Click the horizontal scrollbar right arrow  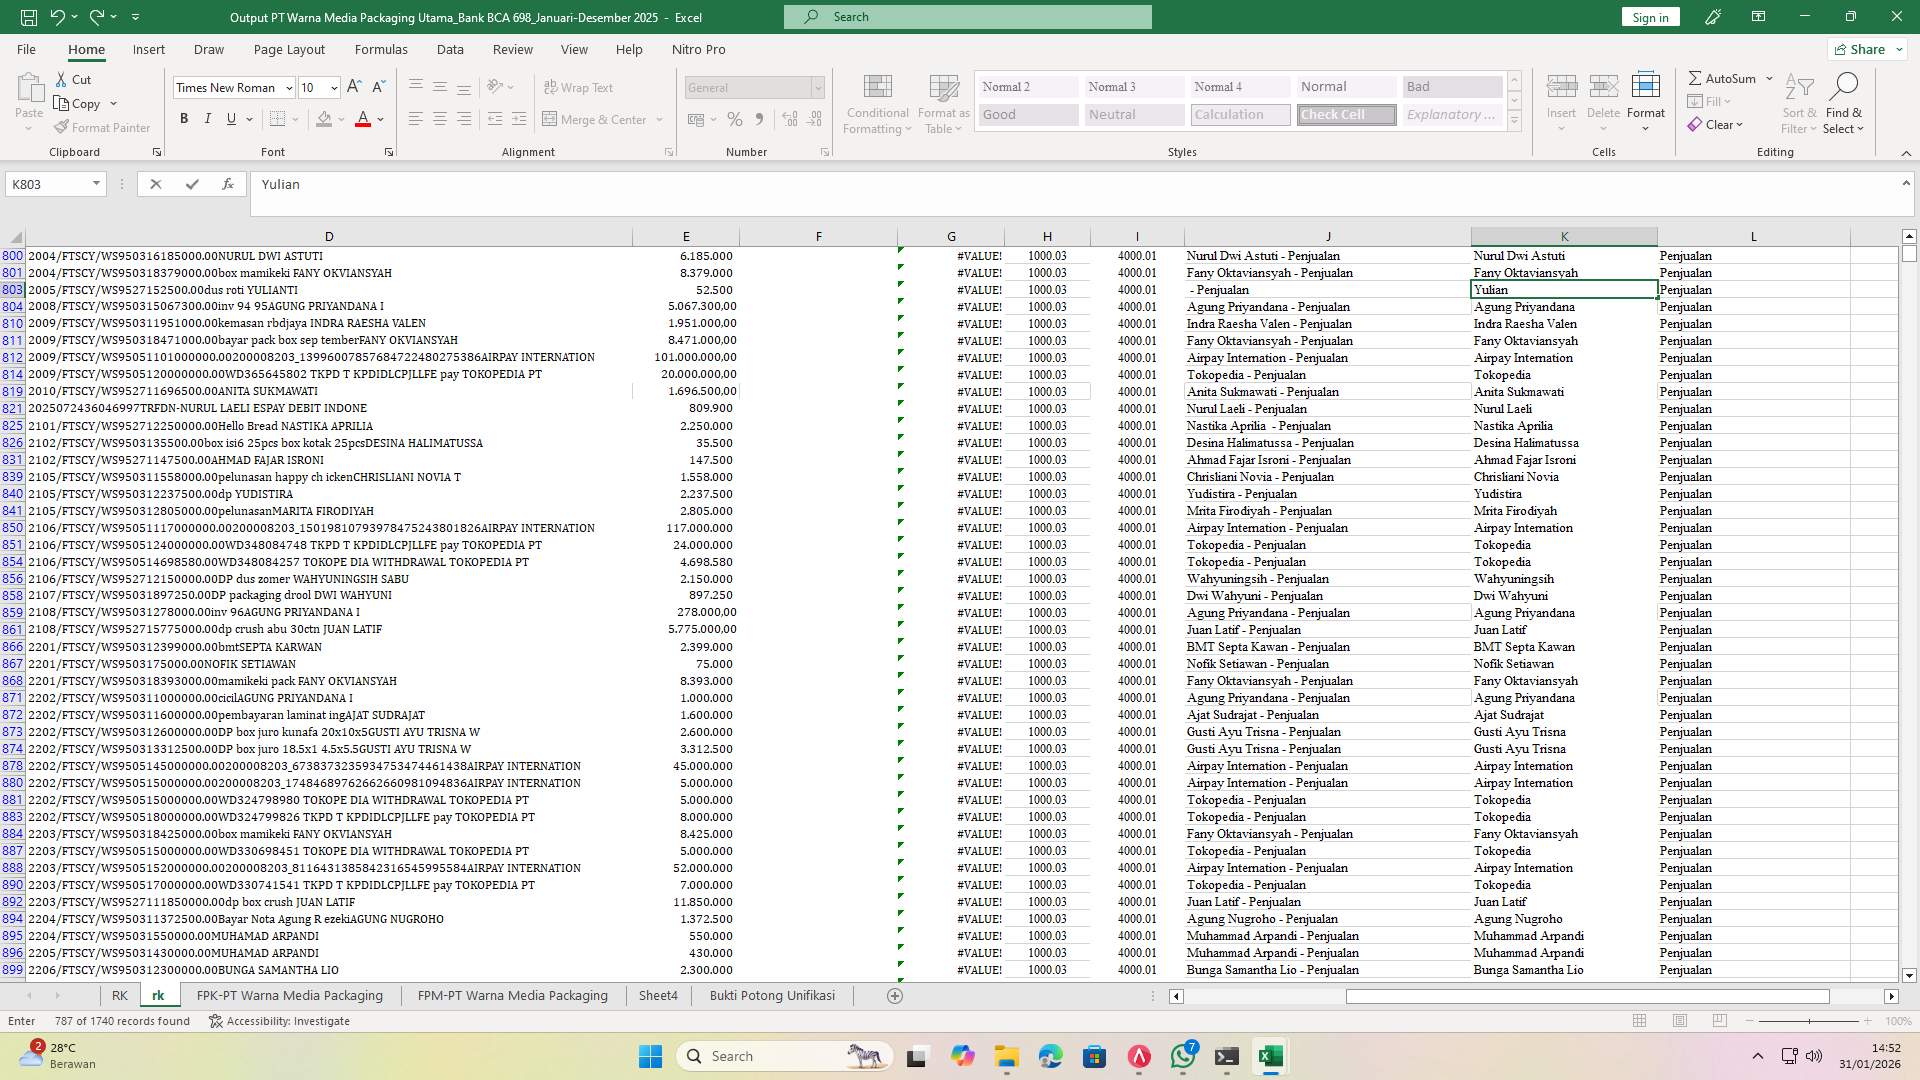click(x=1891, y=996)
